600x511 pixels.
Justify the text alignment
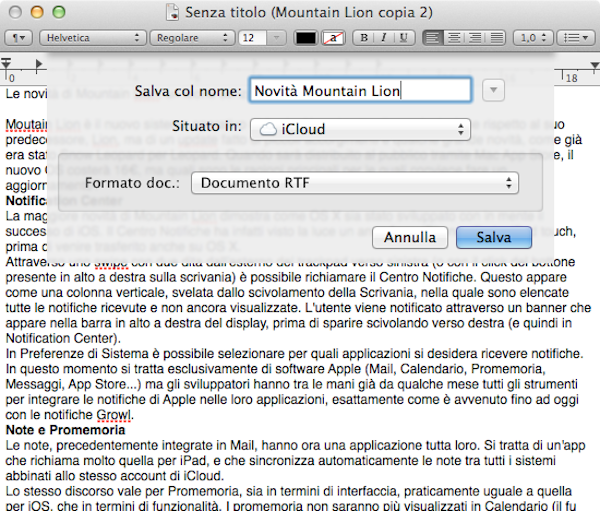pos(496,38)
